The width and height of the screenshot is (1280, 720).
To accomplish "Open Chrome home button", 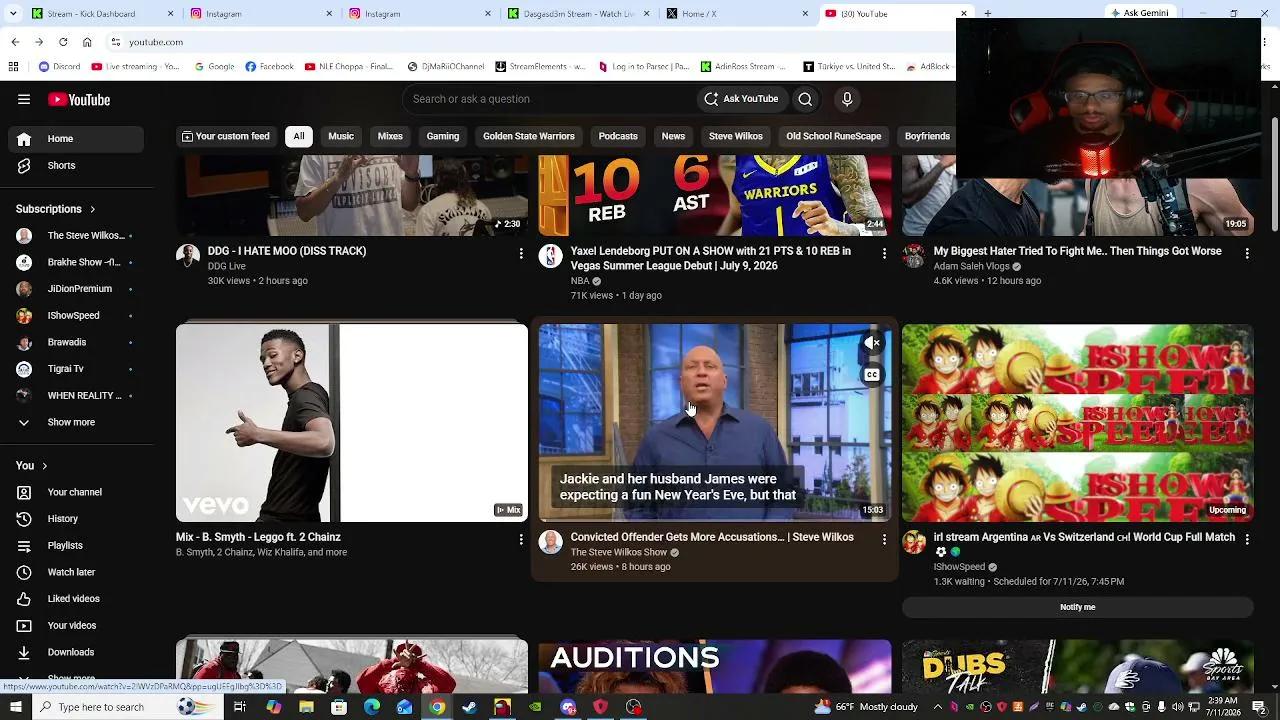I will point(87,42).
